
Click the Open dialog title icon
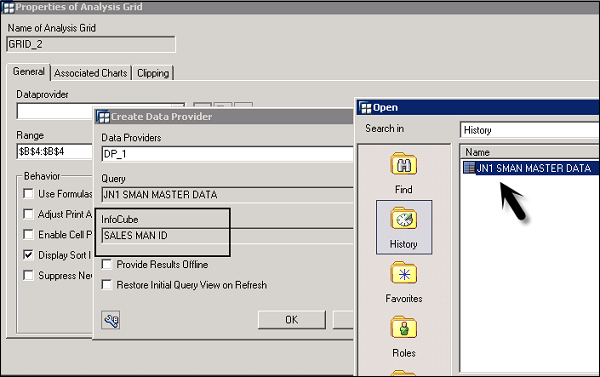366,108
